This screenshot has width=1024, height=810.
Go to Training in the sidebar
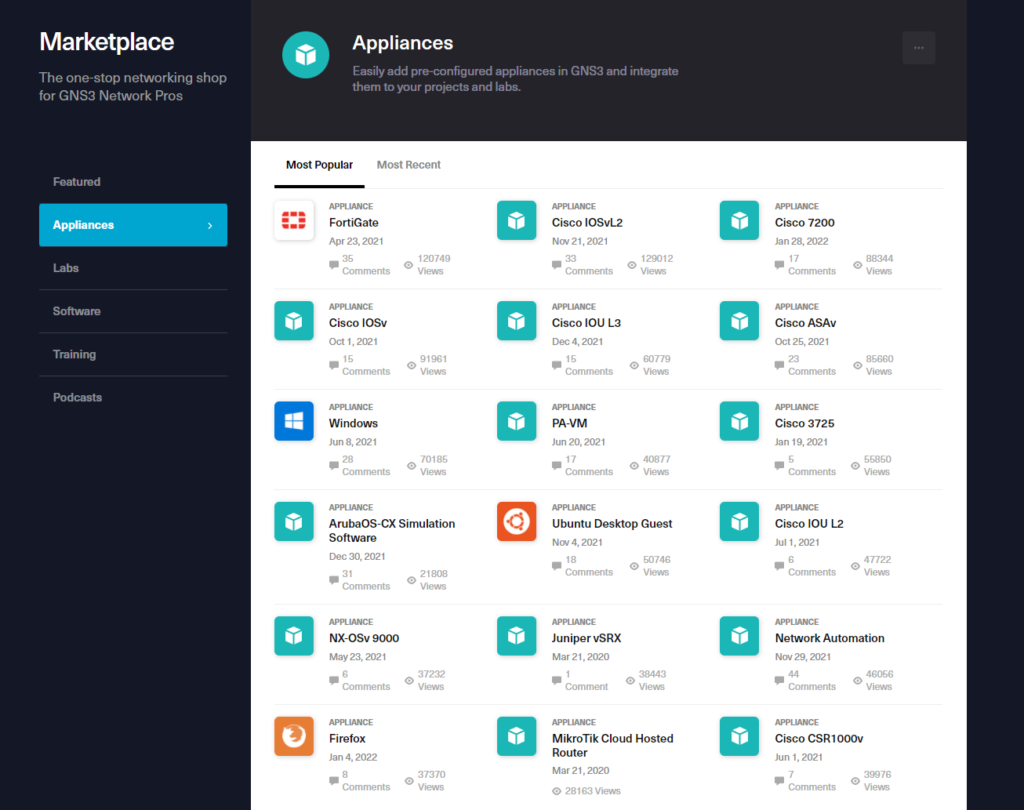[x=74, y=354]
